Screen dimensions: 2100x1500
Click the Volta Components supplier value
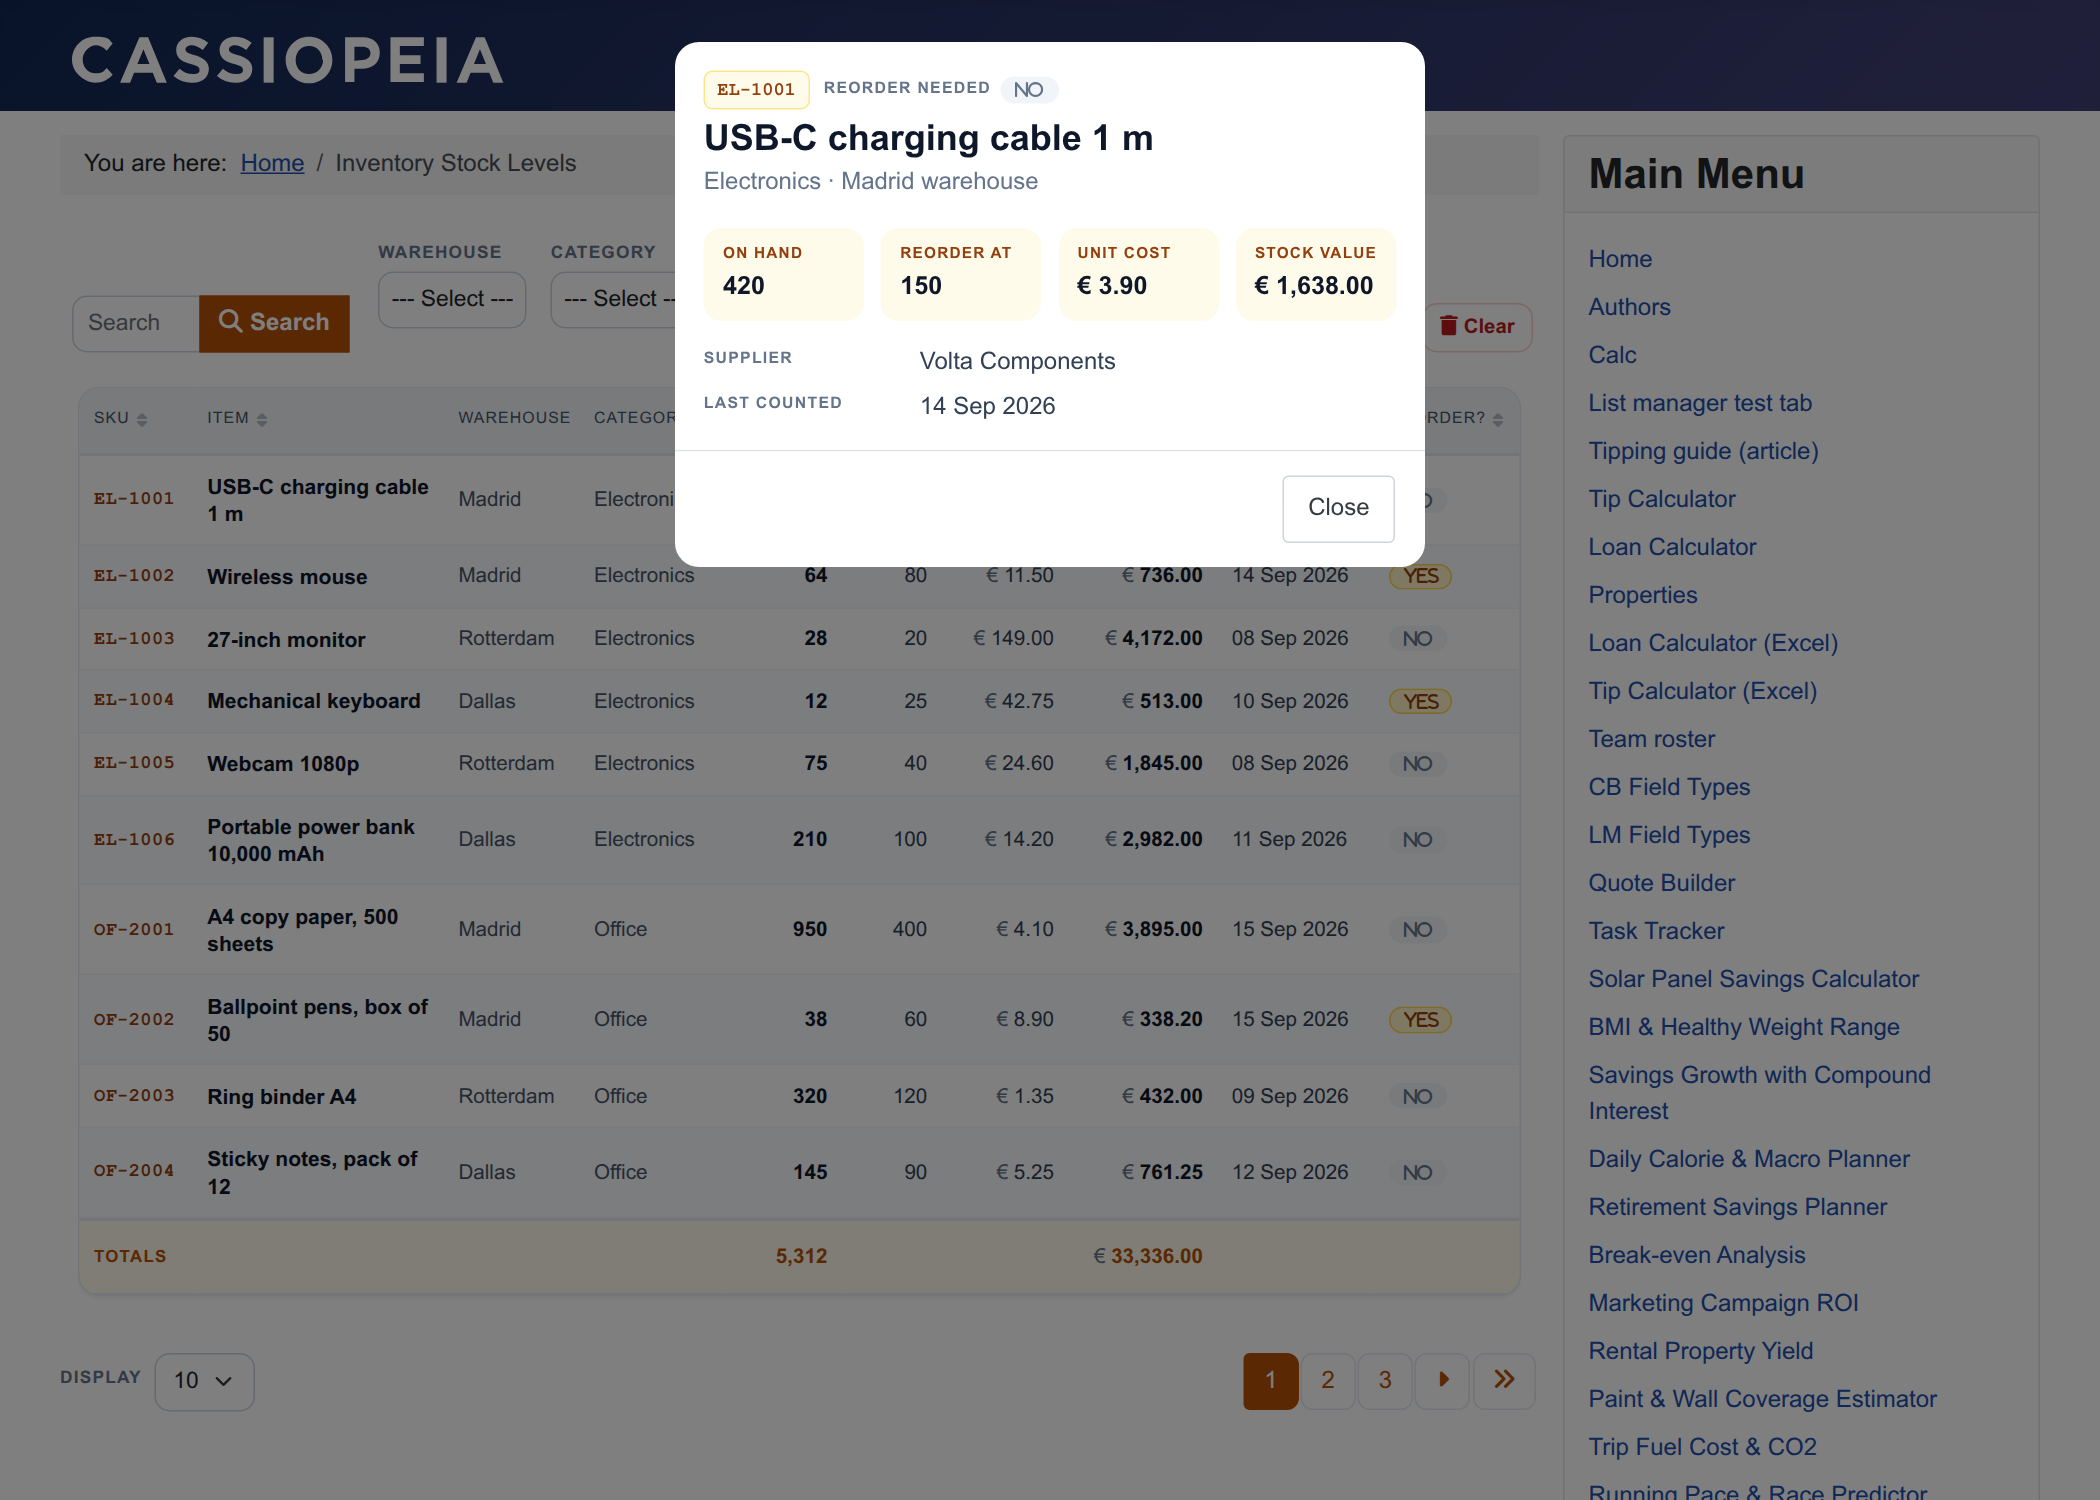click(x=1017, y=361)
